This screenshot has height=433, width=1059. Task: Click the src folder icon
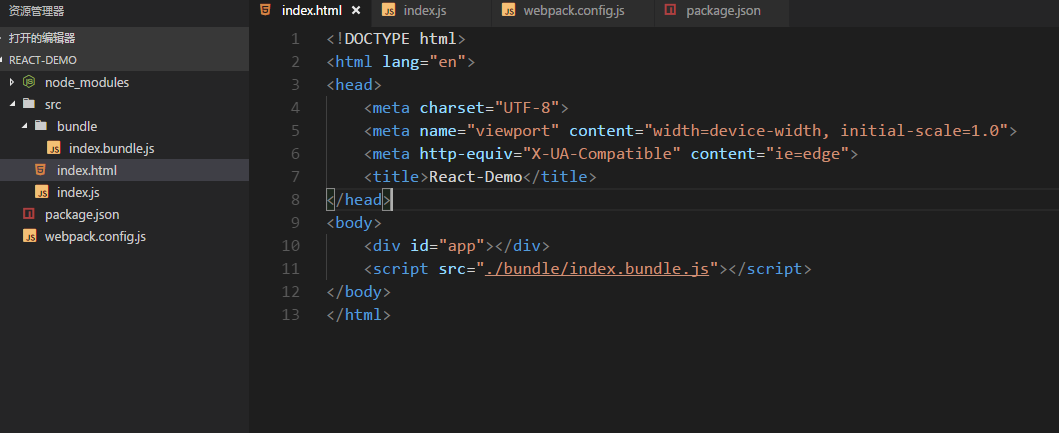[28, 104]
